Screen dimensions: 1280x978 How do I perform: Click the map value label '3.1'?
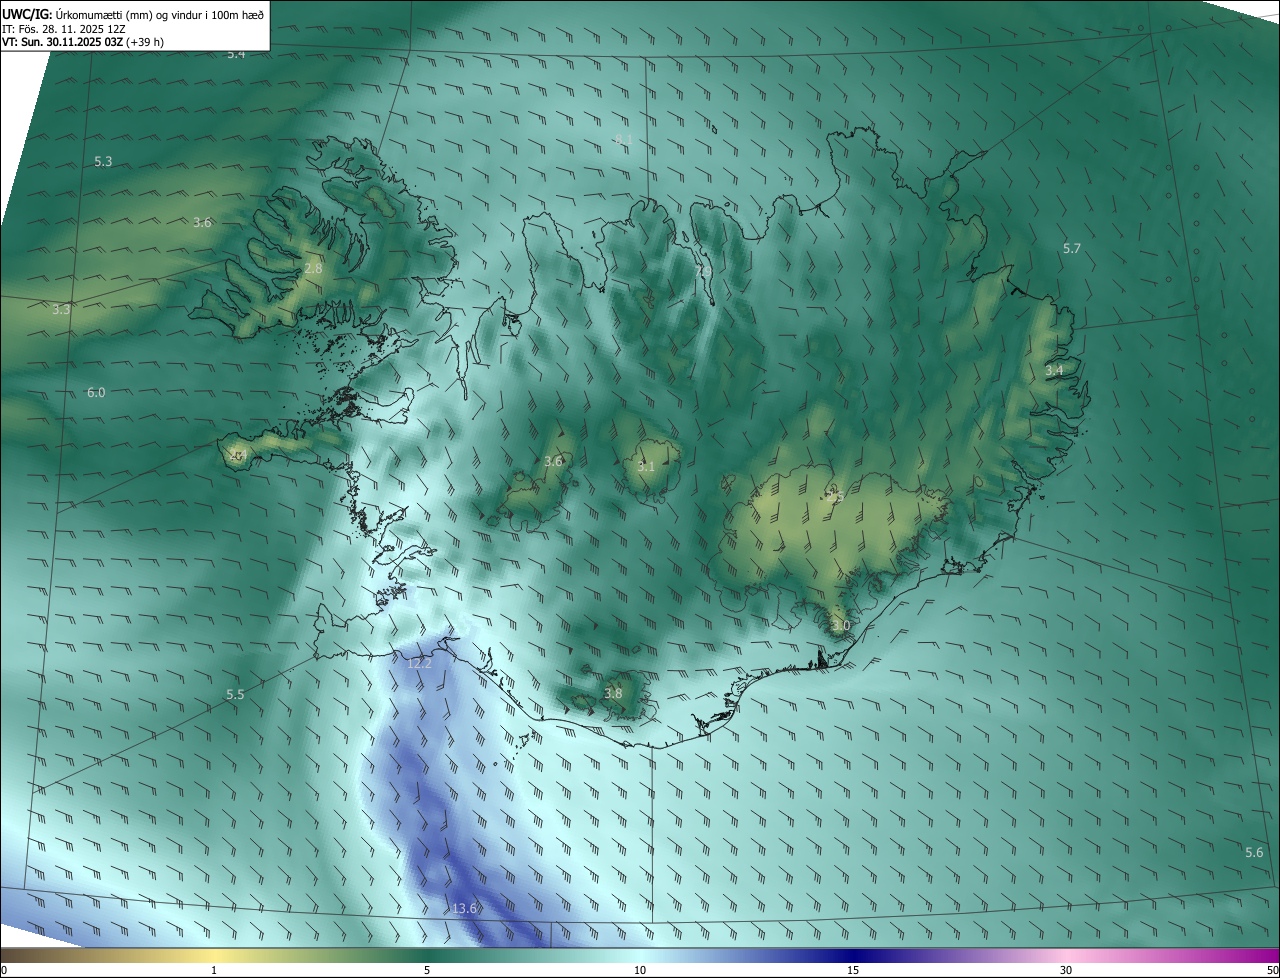[646, 466]
